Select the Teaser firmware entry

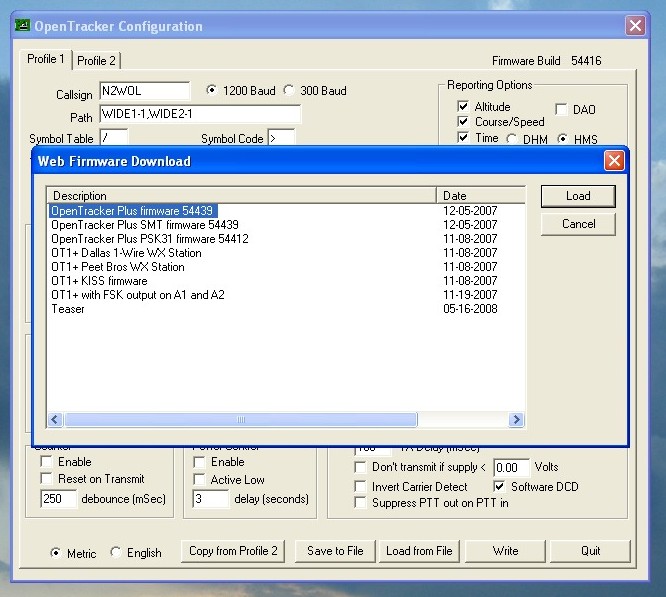(x=68, y=309)
